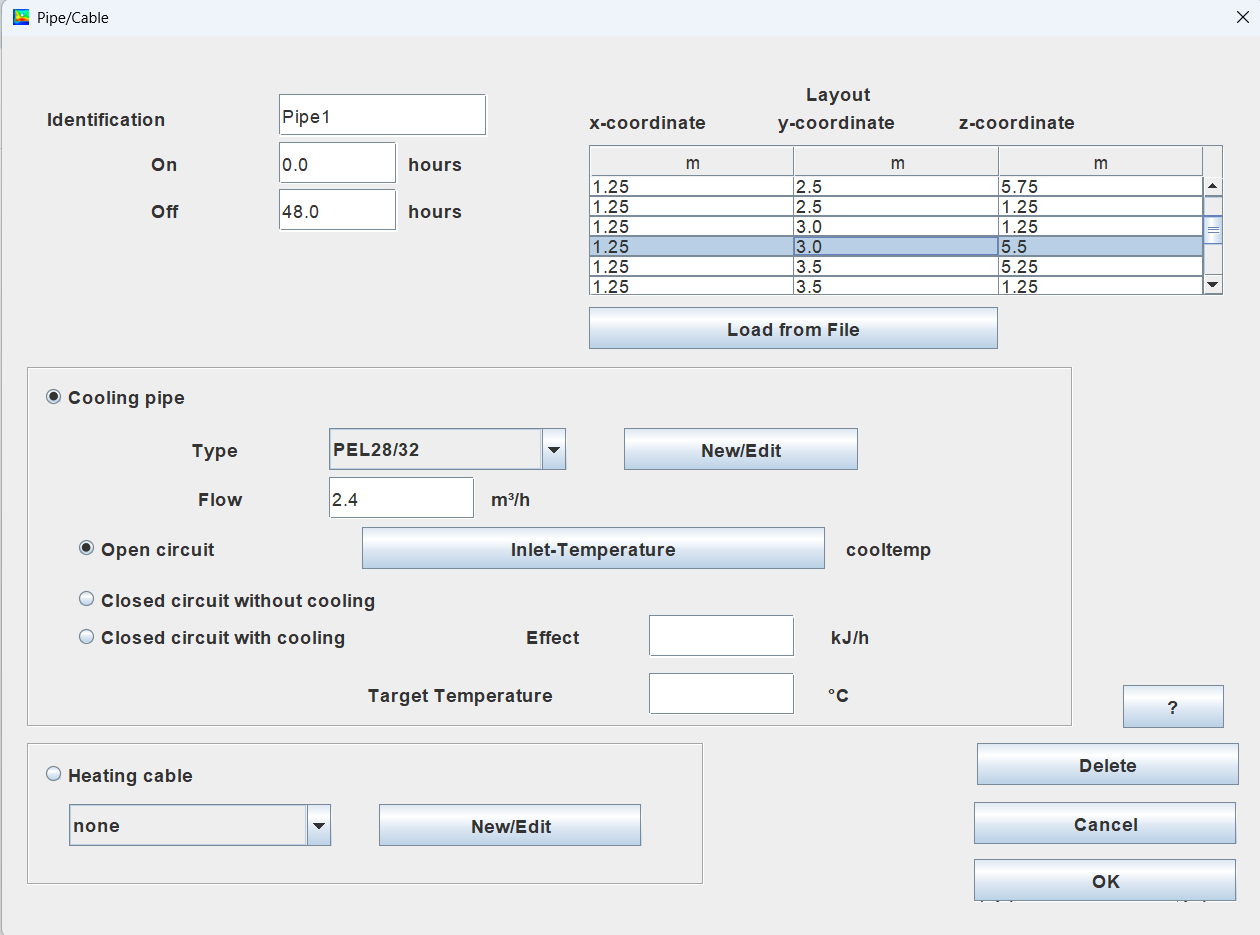Select the z-coordinate cell showing 5.75
The image size is (1260, 935).
click(x=1099, y=187)
